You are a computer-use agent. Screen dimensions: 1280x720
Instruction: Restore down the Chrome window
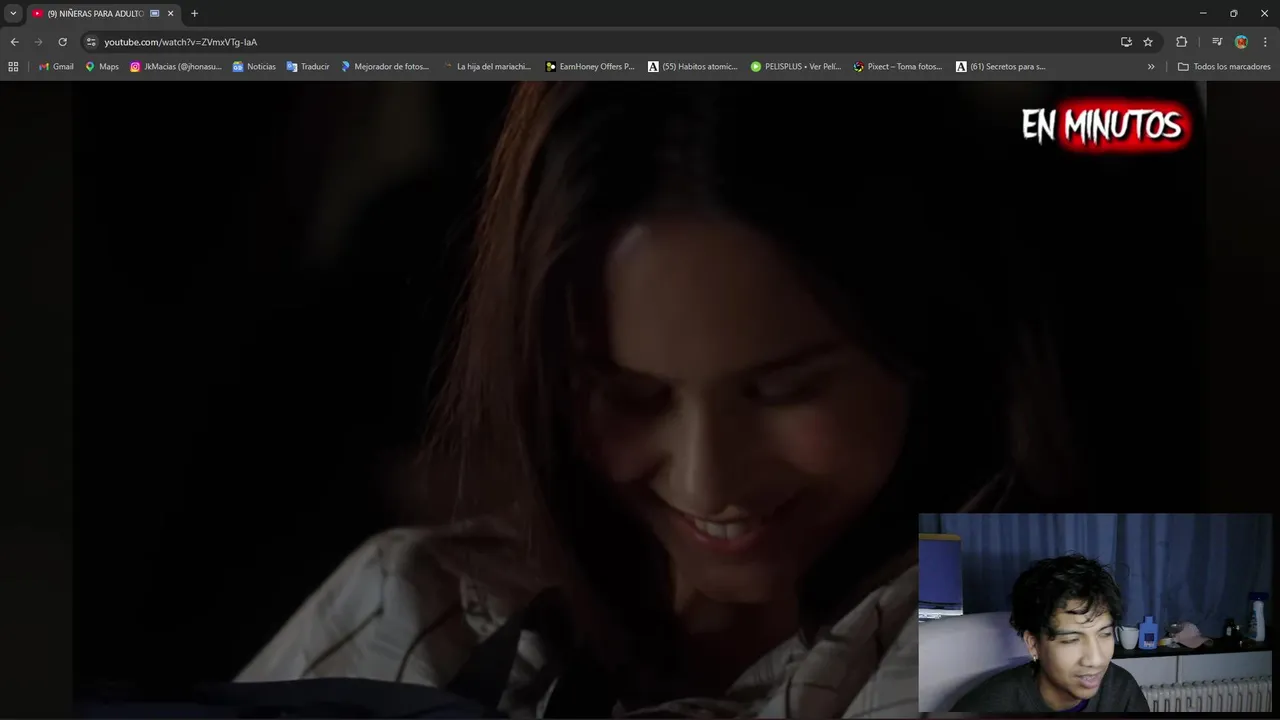coord(1233,13)
